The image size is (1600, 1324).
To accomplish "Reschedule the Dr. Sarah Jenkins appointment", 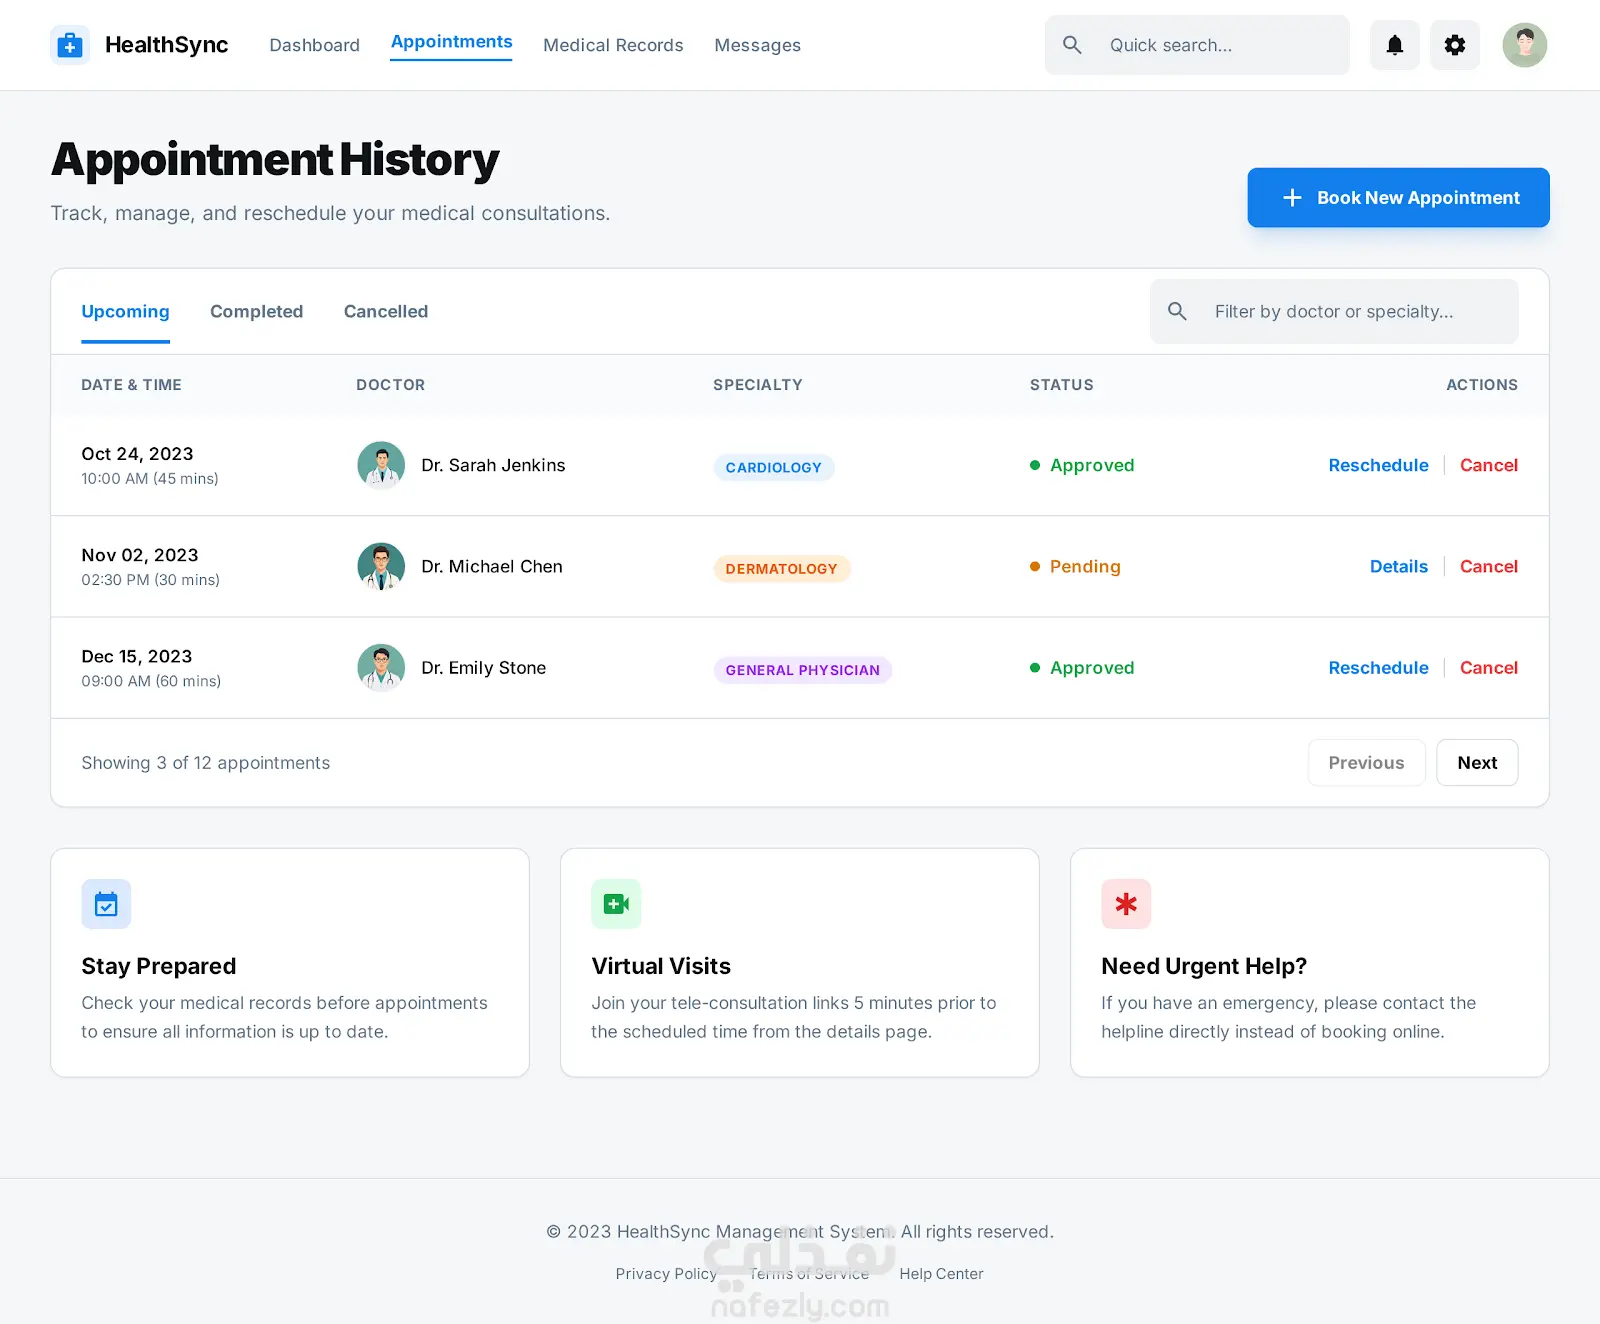I will [x=1378, y=465].
